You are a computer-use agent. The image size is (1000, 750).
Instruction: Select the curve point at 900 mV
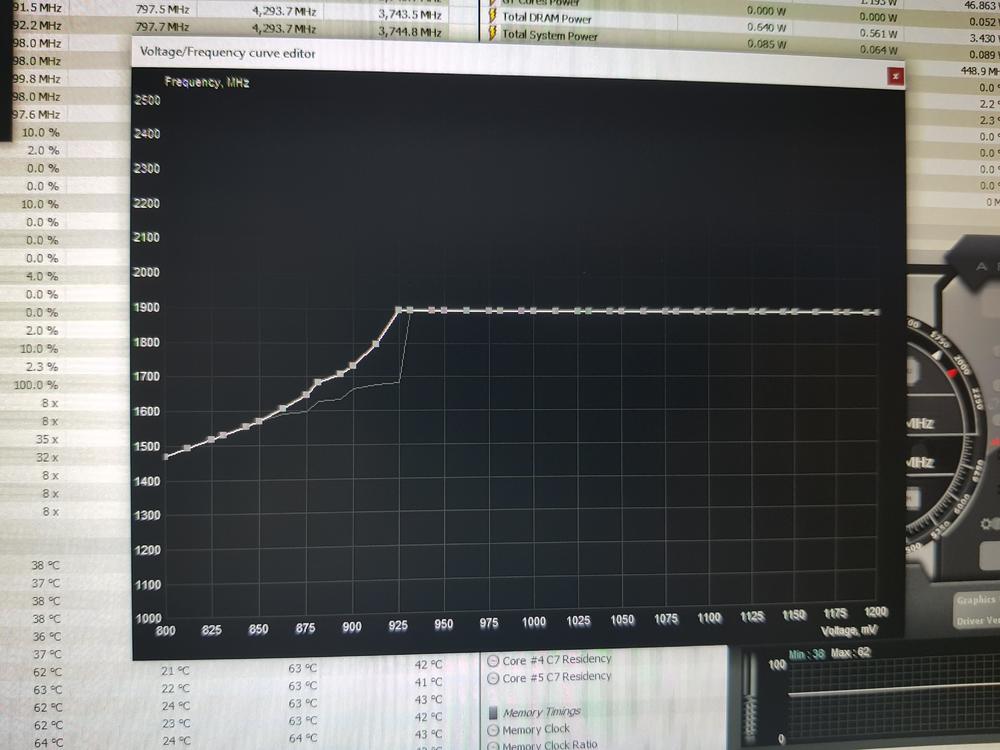click(352, 365)
